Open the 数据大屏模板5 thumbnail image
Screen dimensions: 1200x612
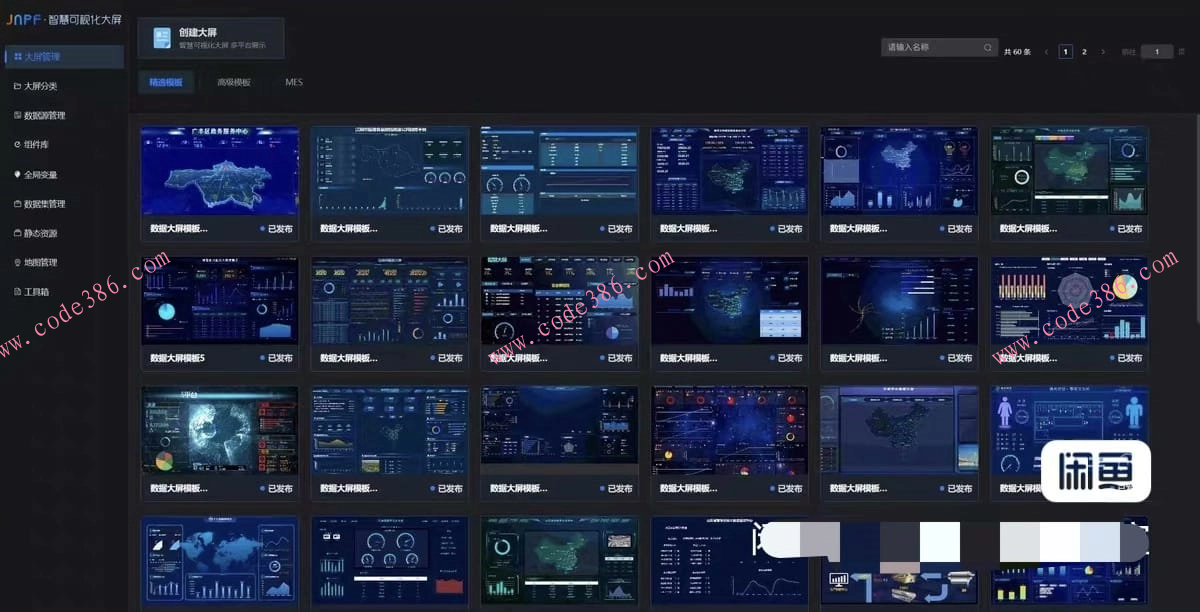(x=219, y=301)
